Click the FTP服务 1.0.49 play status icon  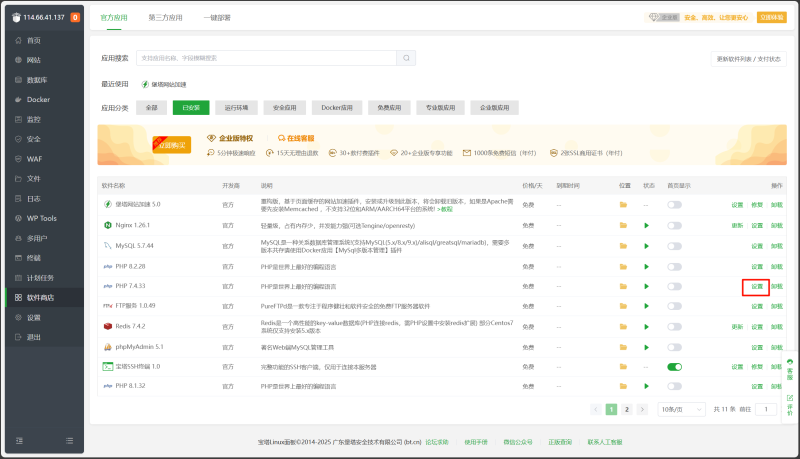point(646,306)
